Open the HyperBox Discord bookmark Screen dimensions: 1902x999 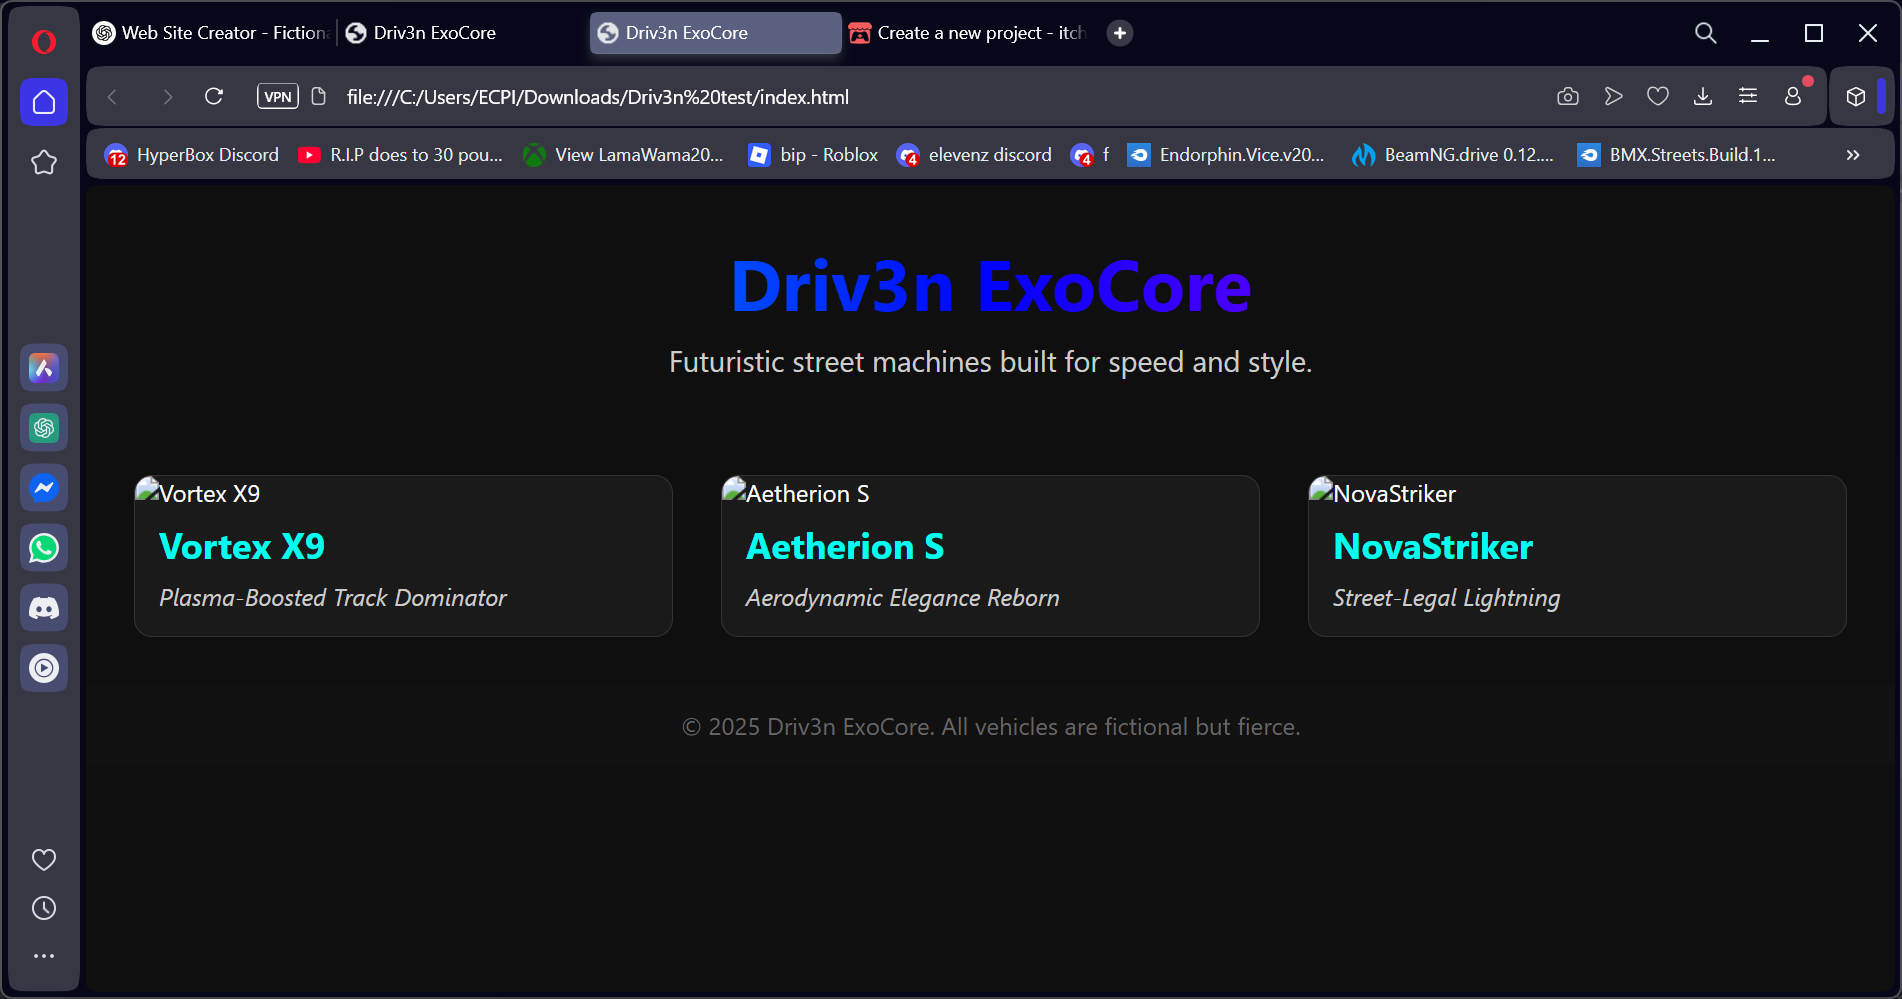click(192, 155)
